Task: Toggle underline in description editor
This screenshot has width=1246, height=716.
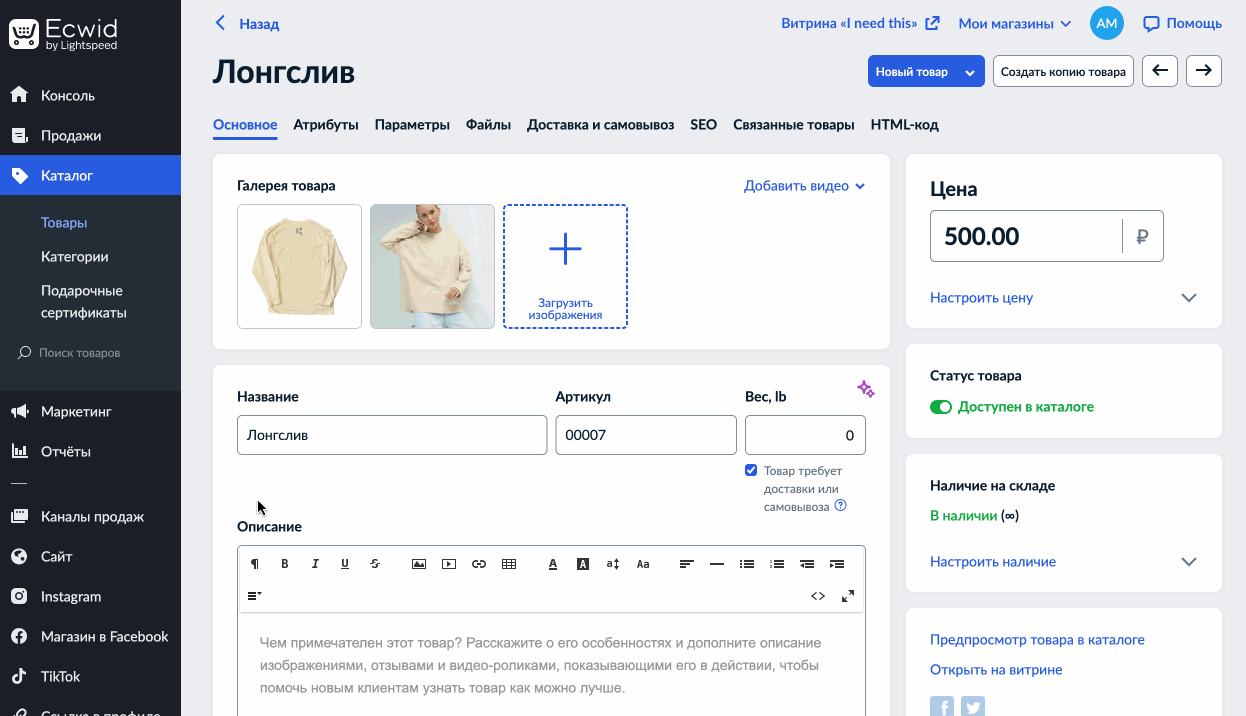Action: [345, 564]
